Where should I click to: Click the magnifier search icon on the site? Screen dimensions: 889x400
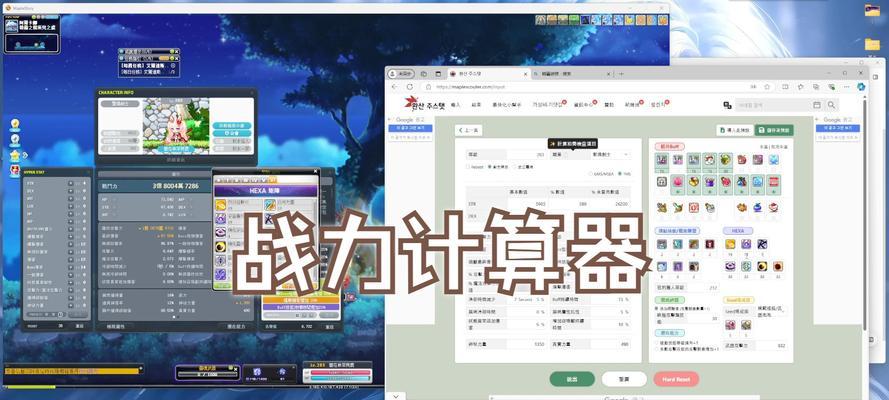pyautogui.click(x=831, y=105)
